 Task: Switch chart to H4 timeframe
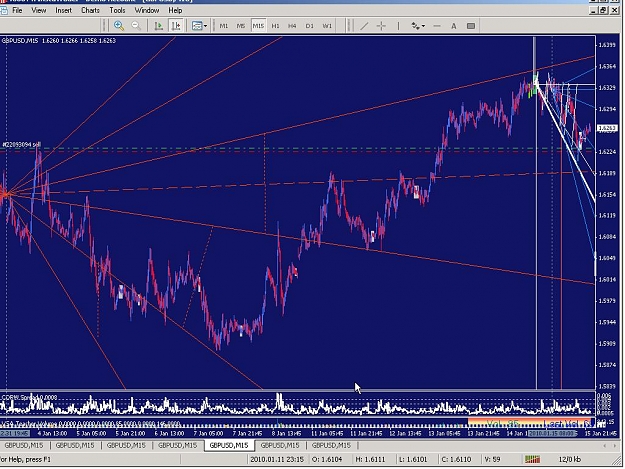coord(292,26)
